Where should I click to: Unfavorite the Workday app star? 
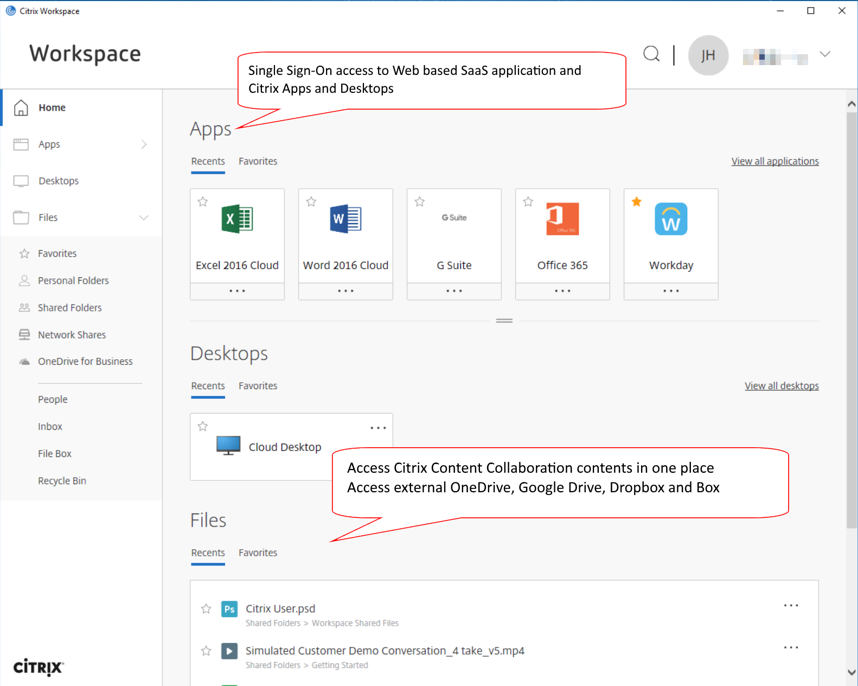pos(636,202)
